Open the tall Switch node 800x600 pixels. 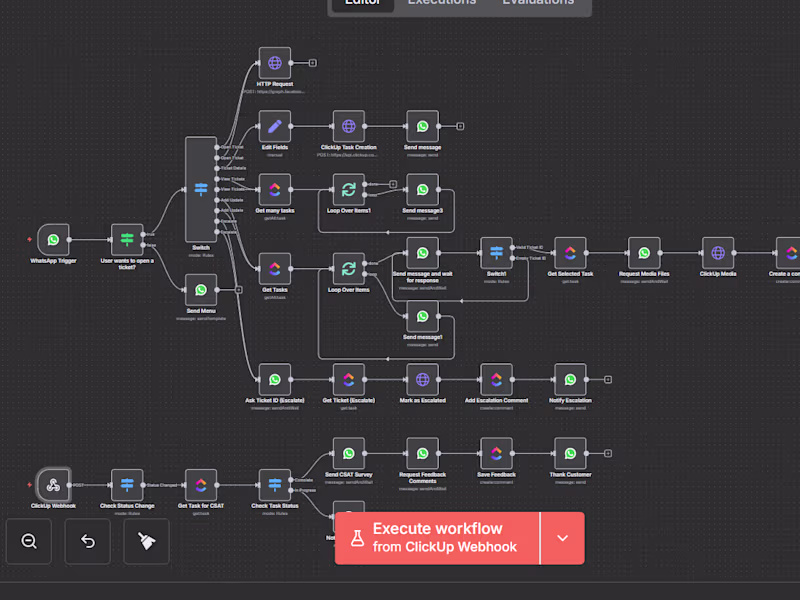[x=201, y=189]
